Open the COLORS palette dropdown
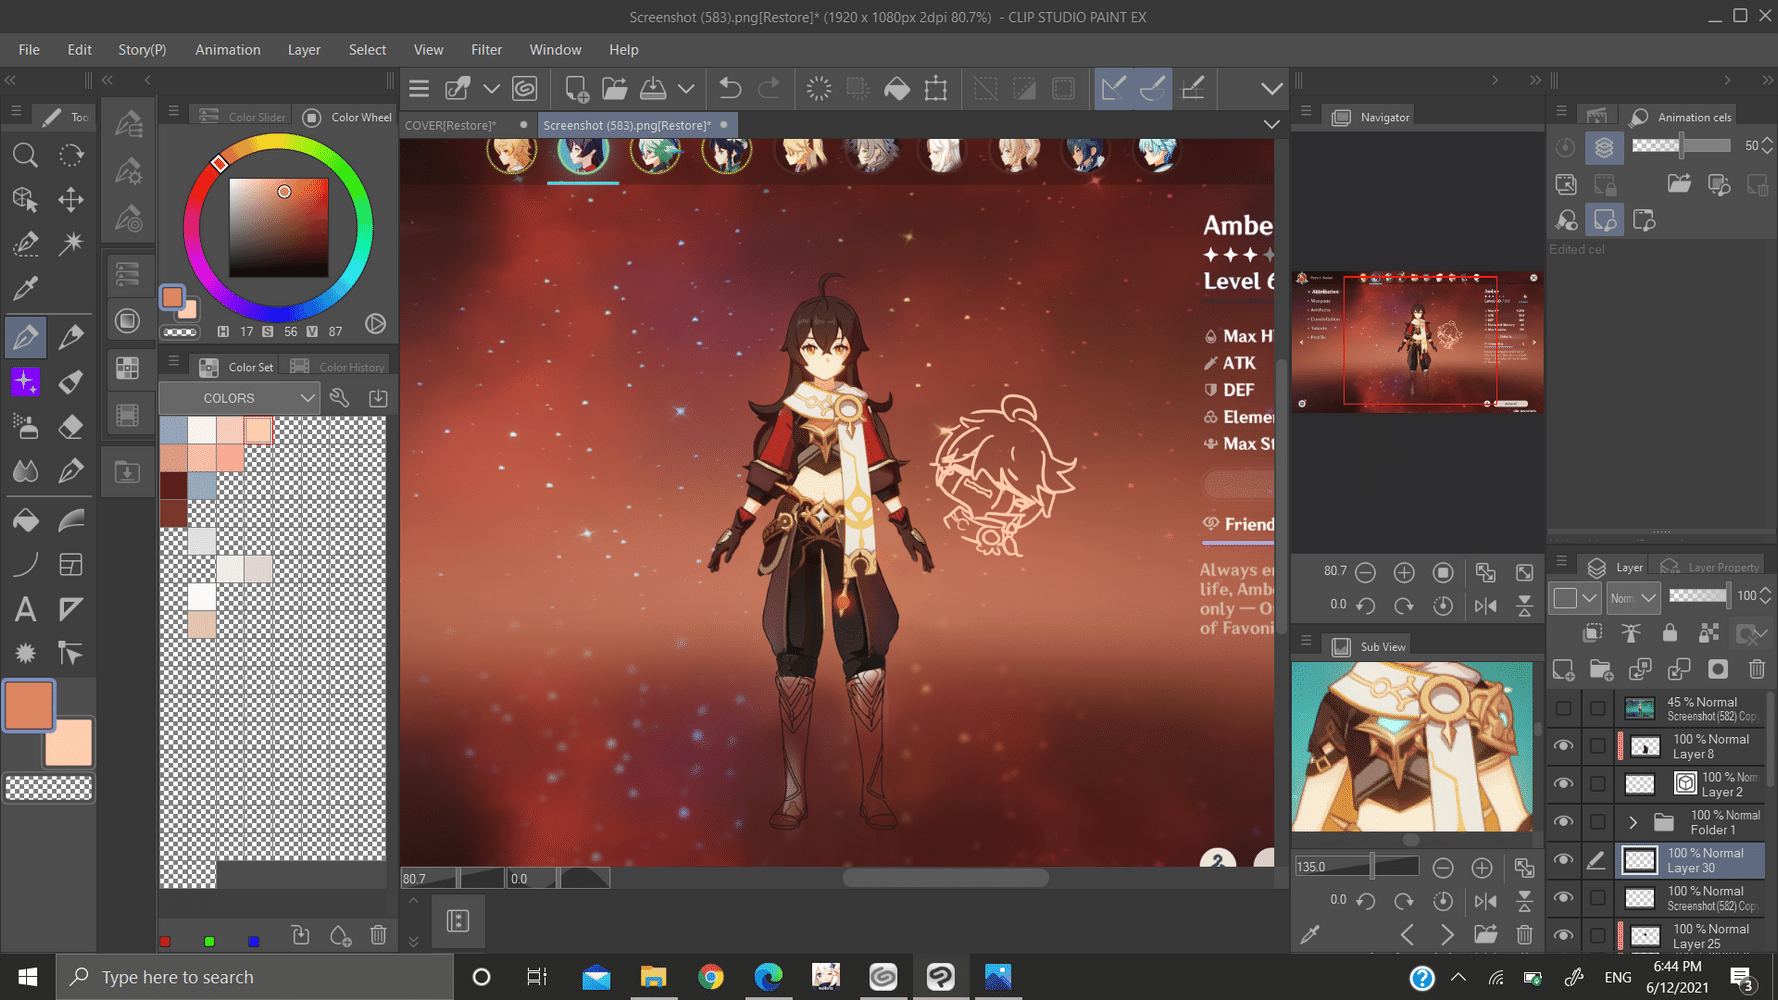1778x1000 pixels. tap(307, 397)
